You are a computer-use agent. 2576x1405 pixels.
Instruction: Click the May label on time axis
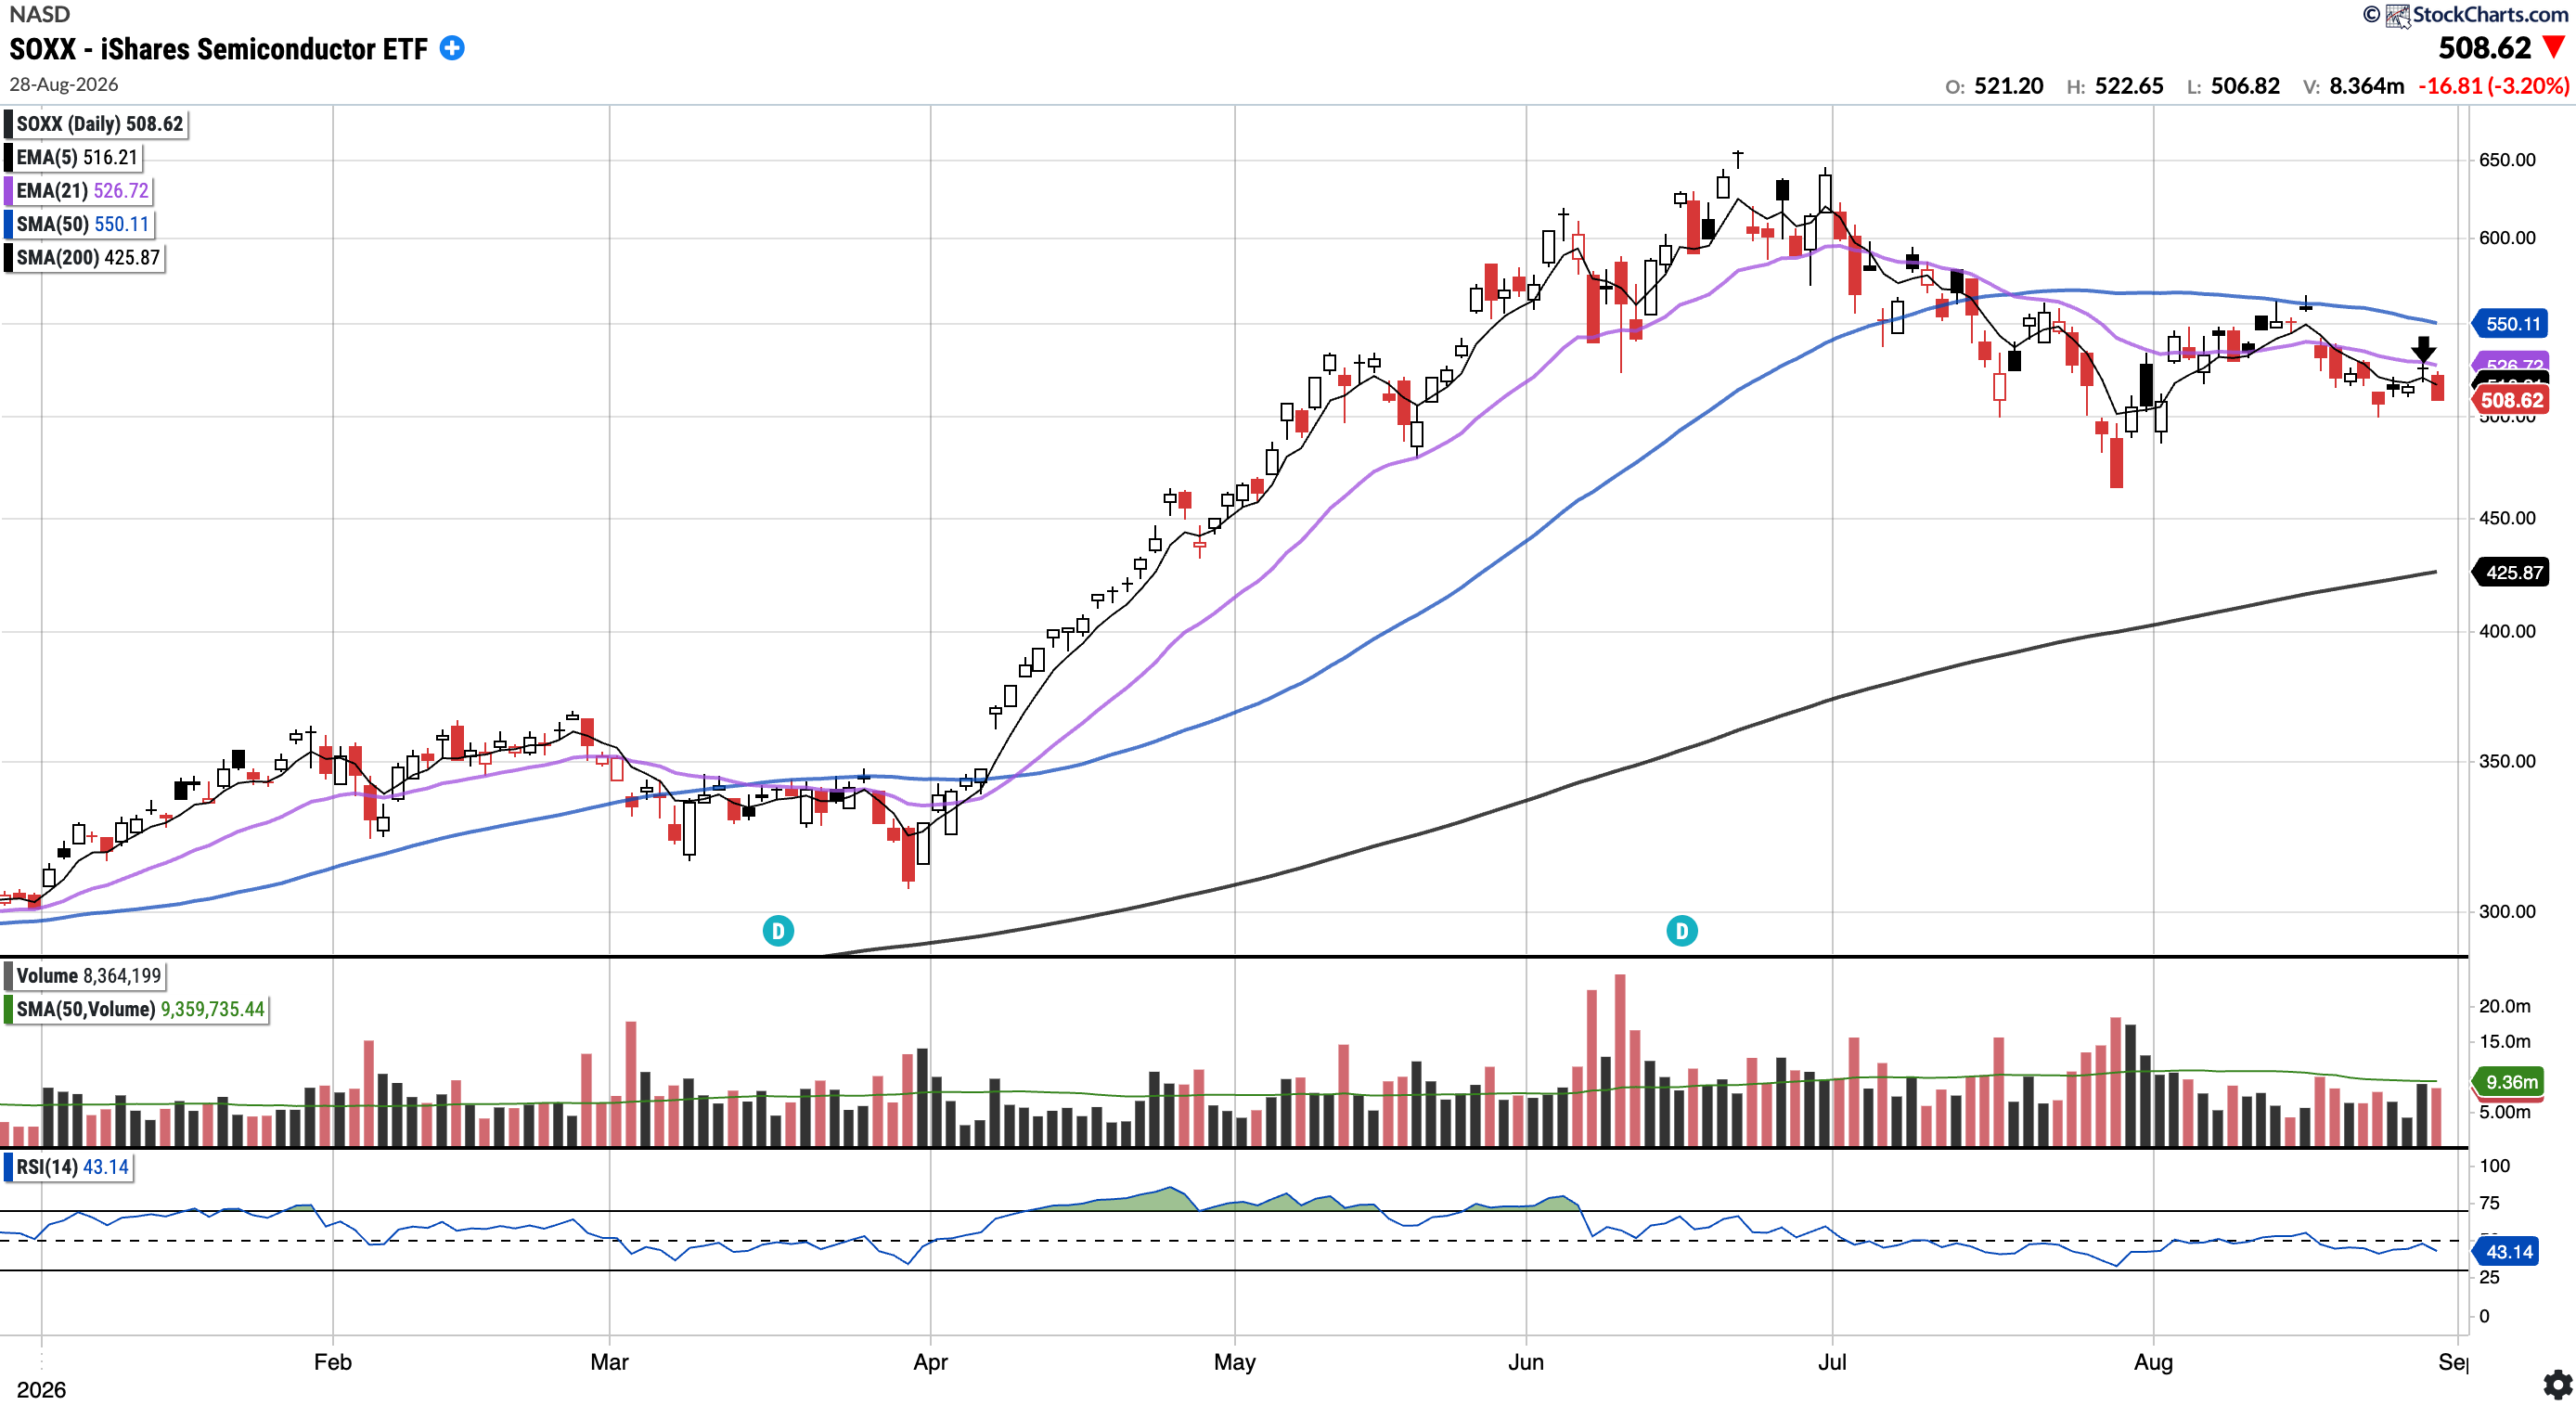click(x=1235, y=1362)
